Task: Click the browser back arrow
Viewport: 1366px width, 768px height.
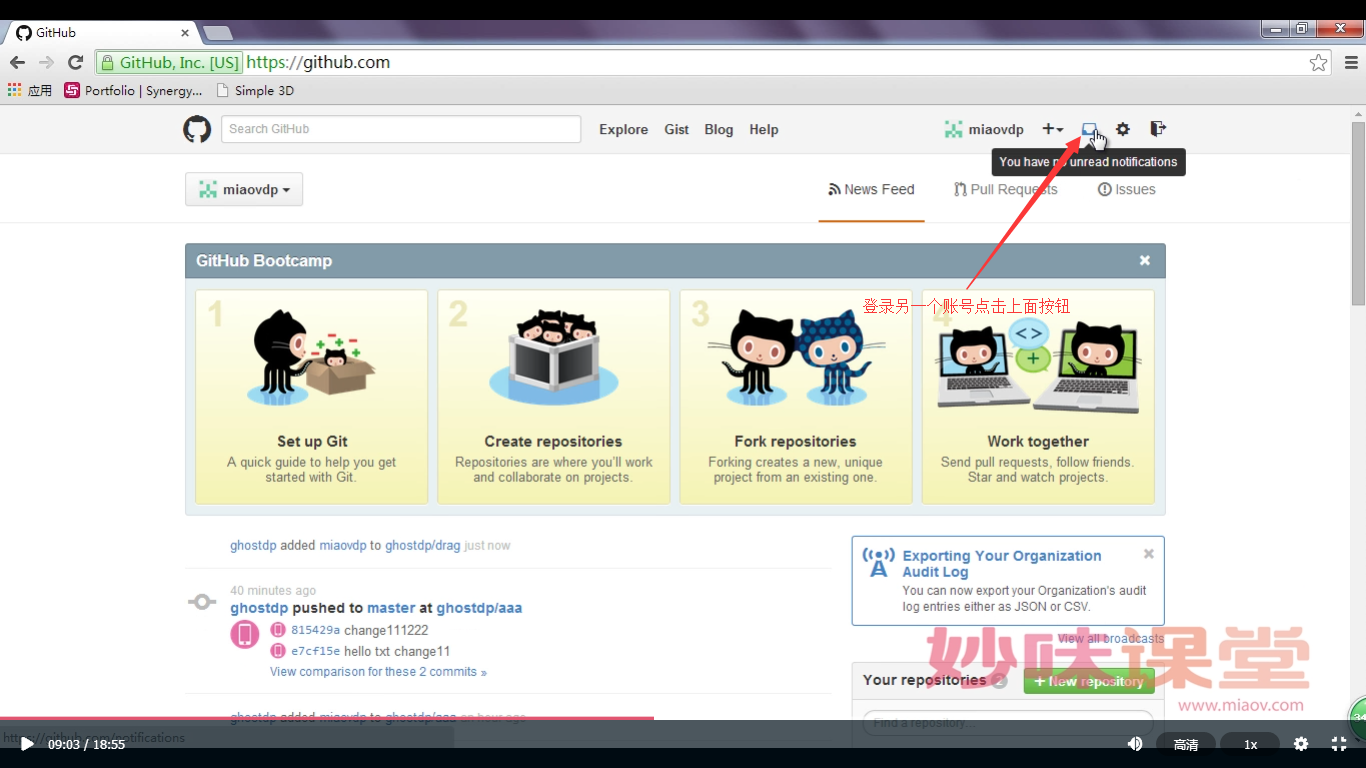Action: (17, 62)
